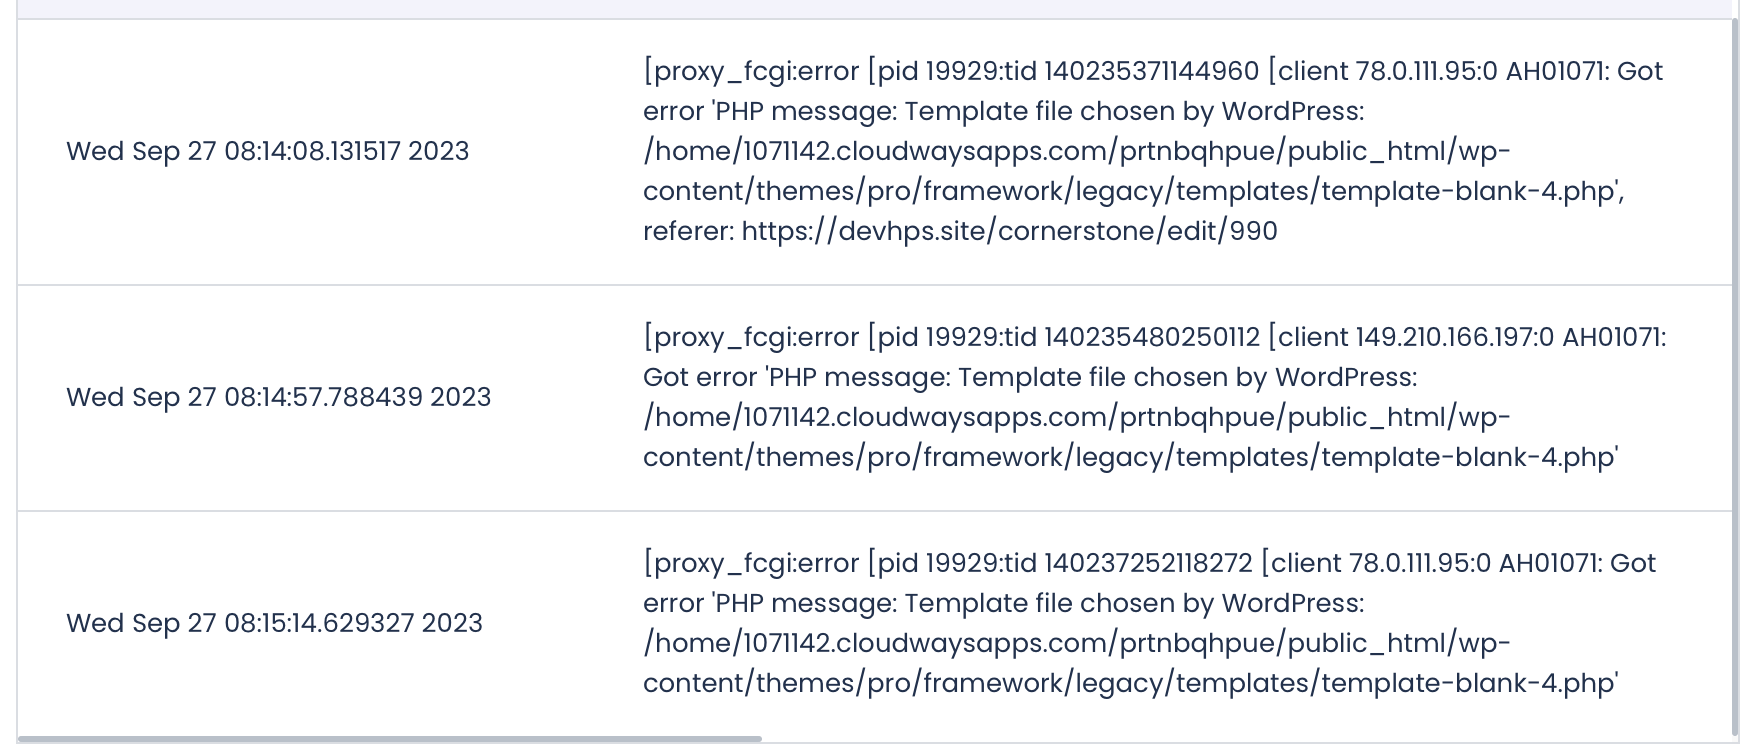Viewport: 1760px width, 756px height.
Task: Click the proxy_fcgi:error tag in second entry
Action: tap(751, 337)
